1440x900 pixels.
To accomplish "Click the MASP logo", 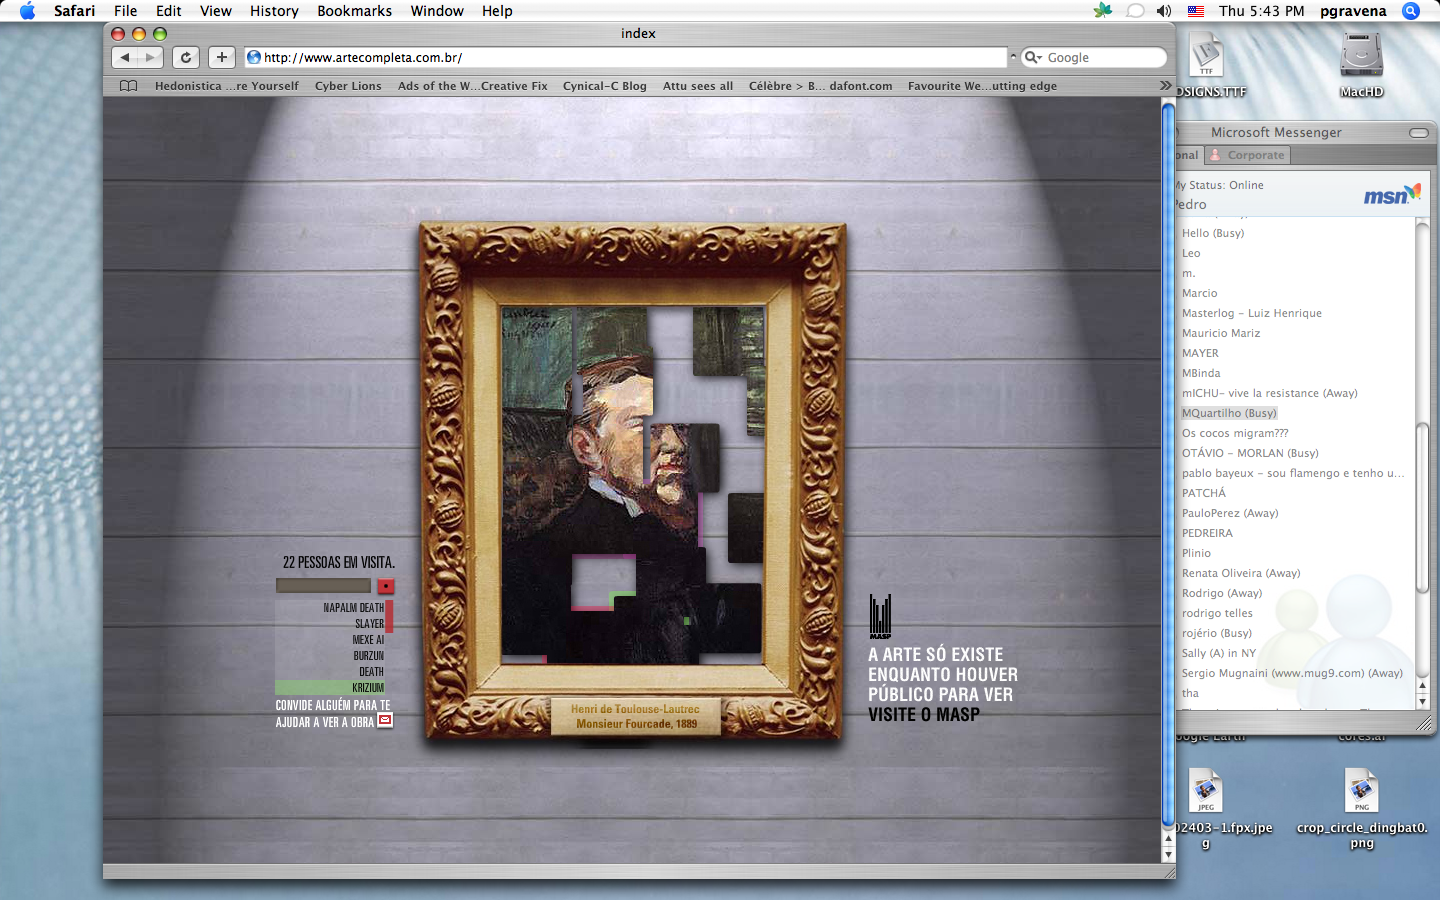I will click(880, 617).
